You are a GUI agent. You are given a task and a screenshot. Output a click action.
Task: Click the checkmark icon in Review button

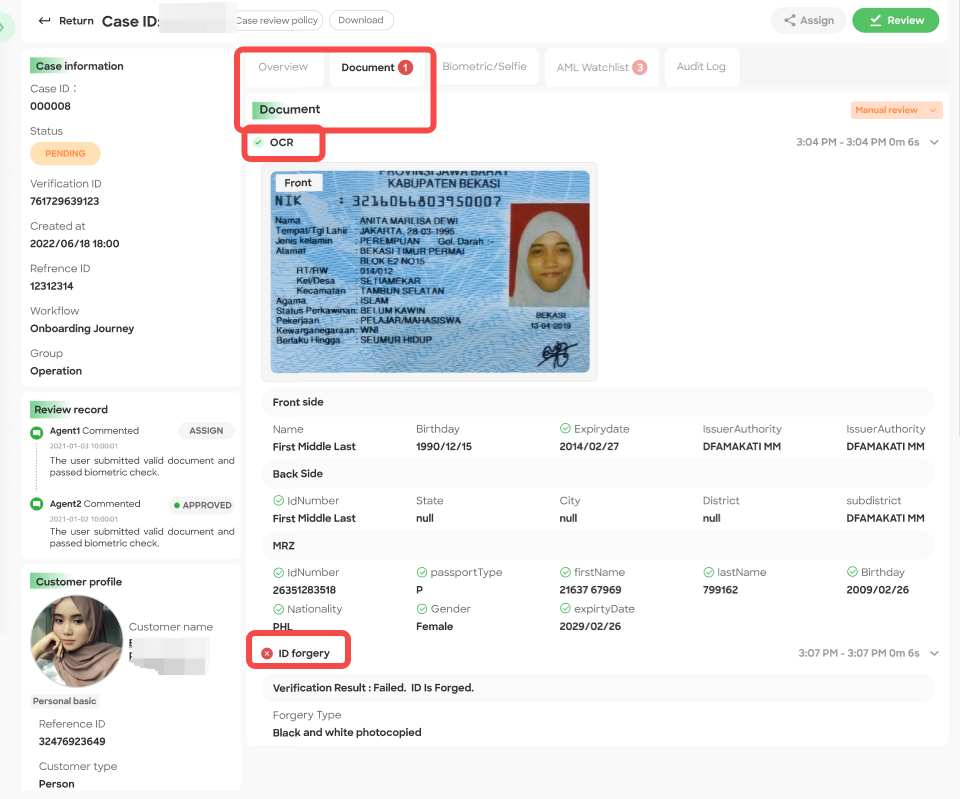(x=876, y=20)
